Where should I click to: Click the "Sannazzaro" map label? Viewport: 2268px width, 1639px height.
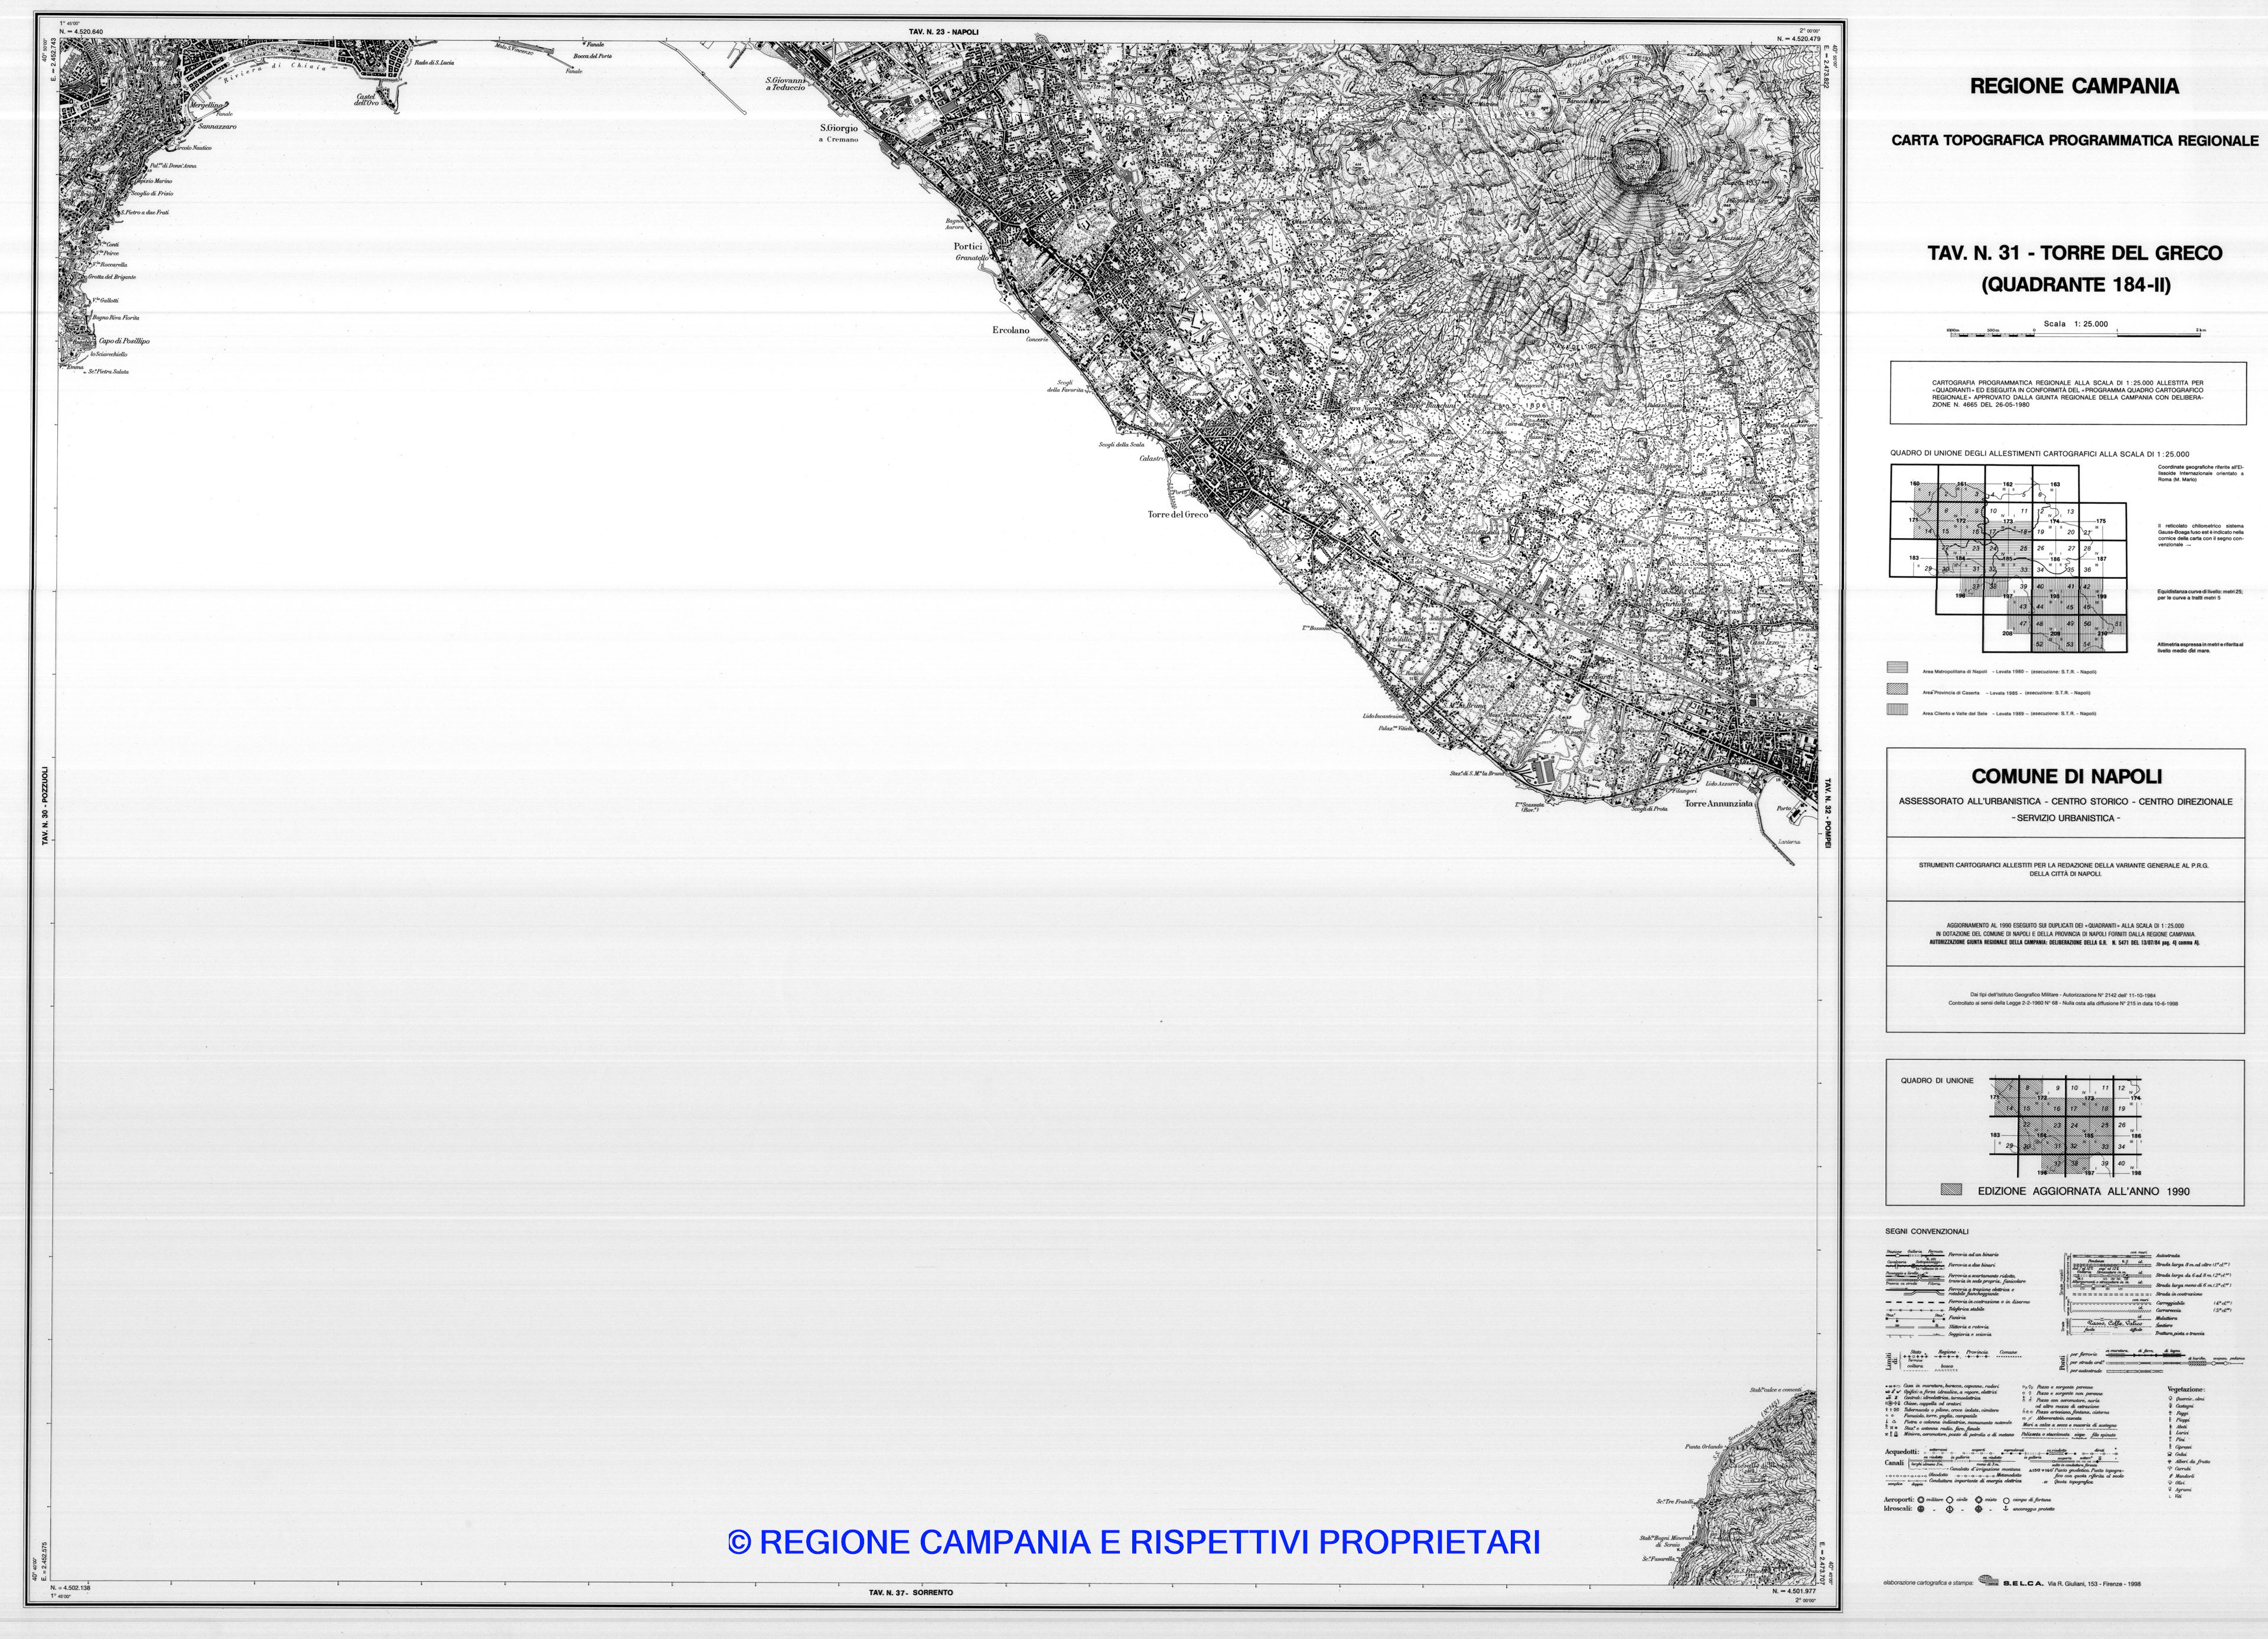point(217,127)
